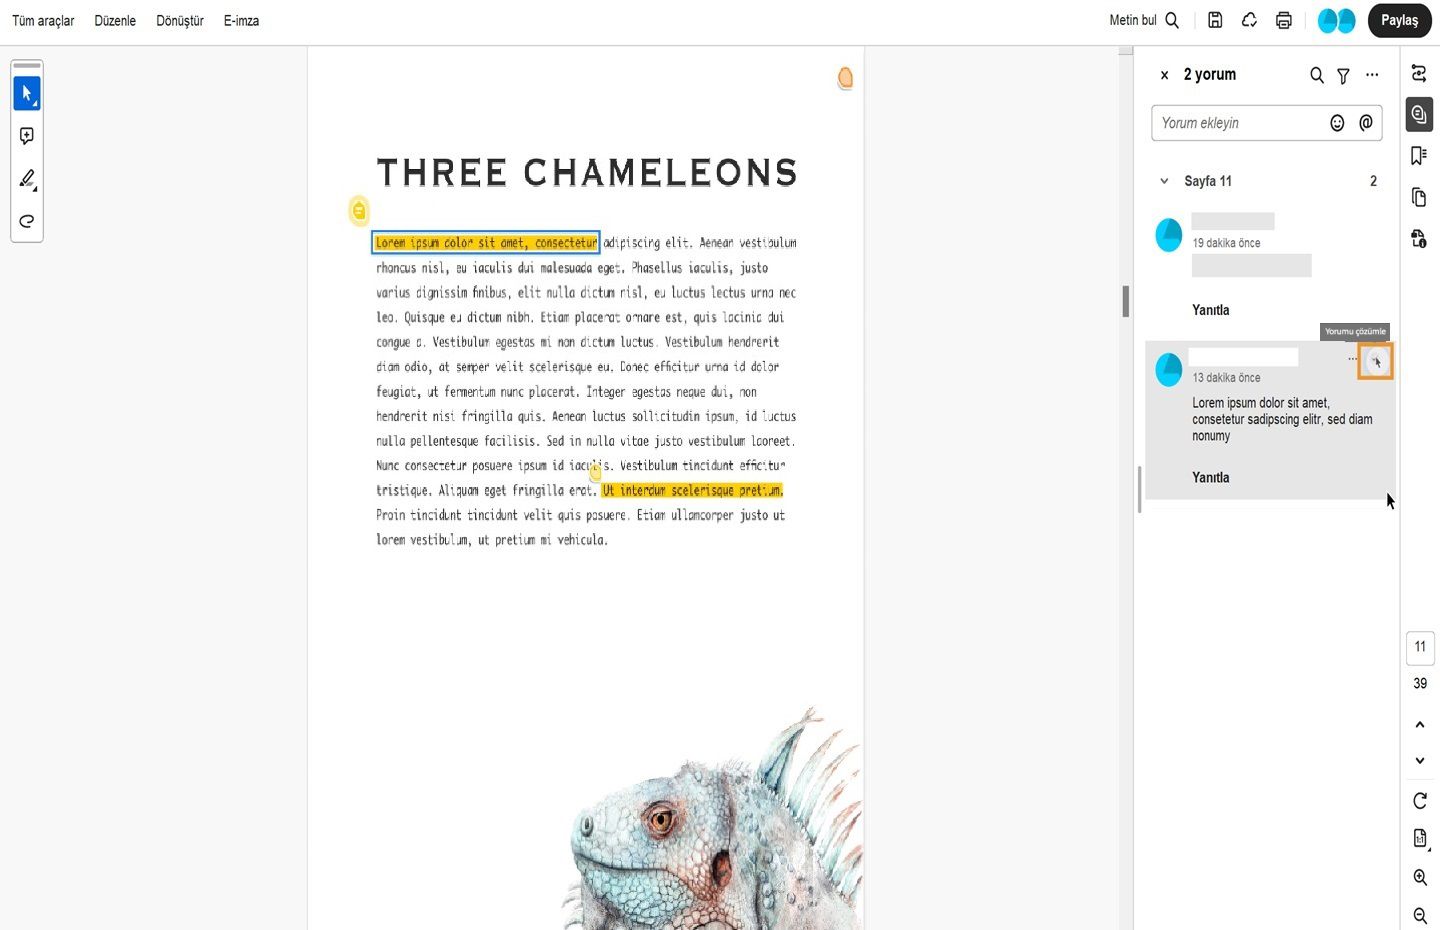Image resolution: width=1440 pixels, height=930 pixels.
Task: Collapse the Sayfa 11 section
Action: 1164,181
